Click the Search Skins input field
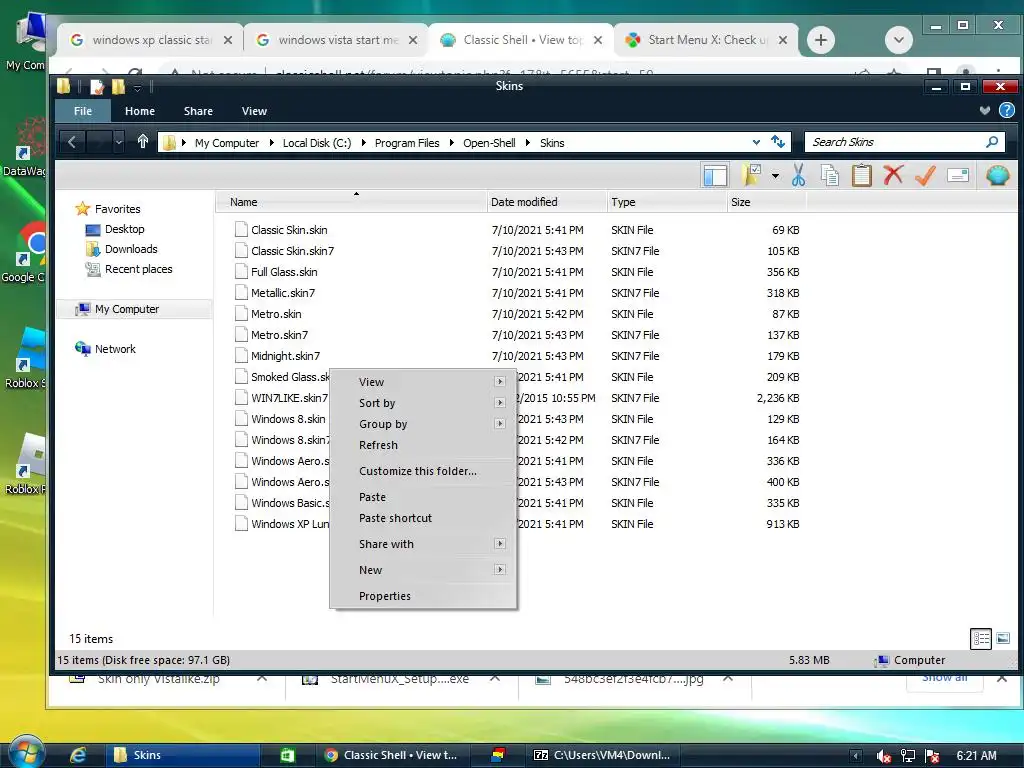This screenshot has width=1024, height=768. tap(894, 142)
